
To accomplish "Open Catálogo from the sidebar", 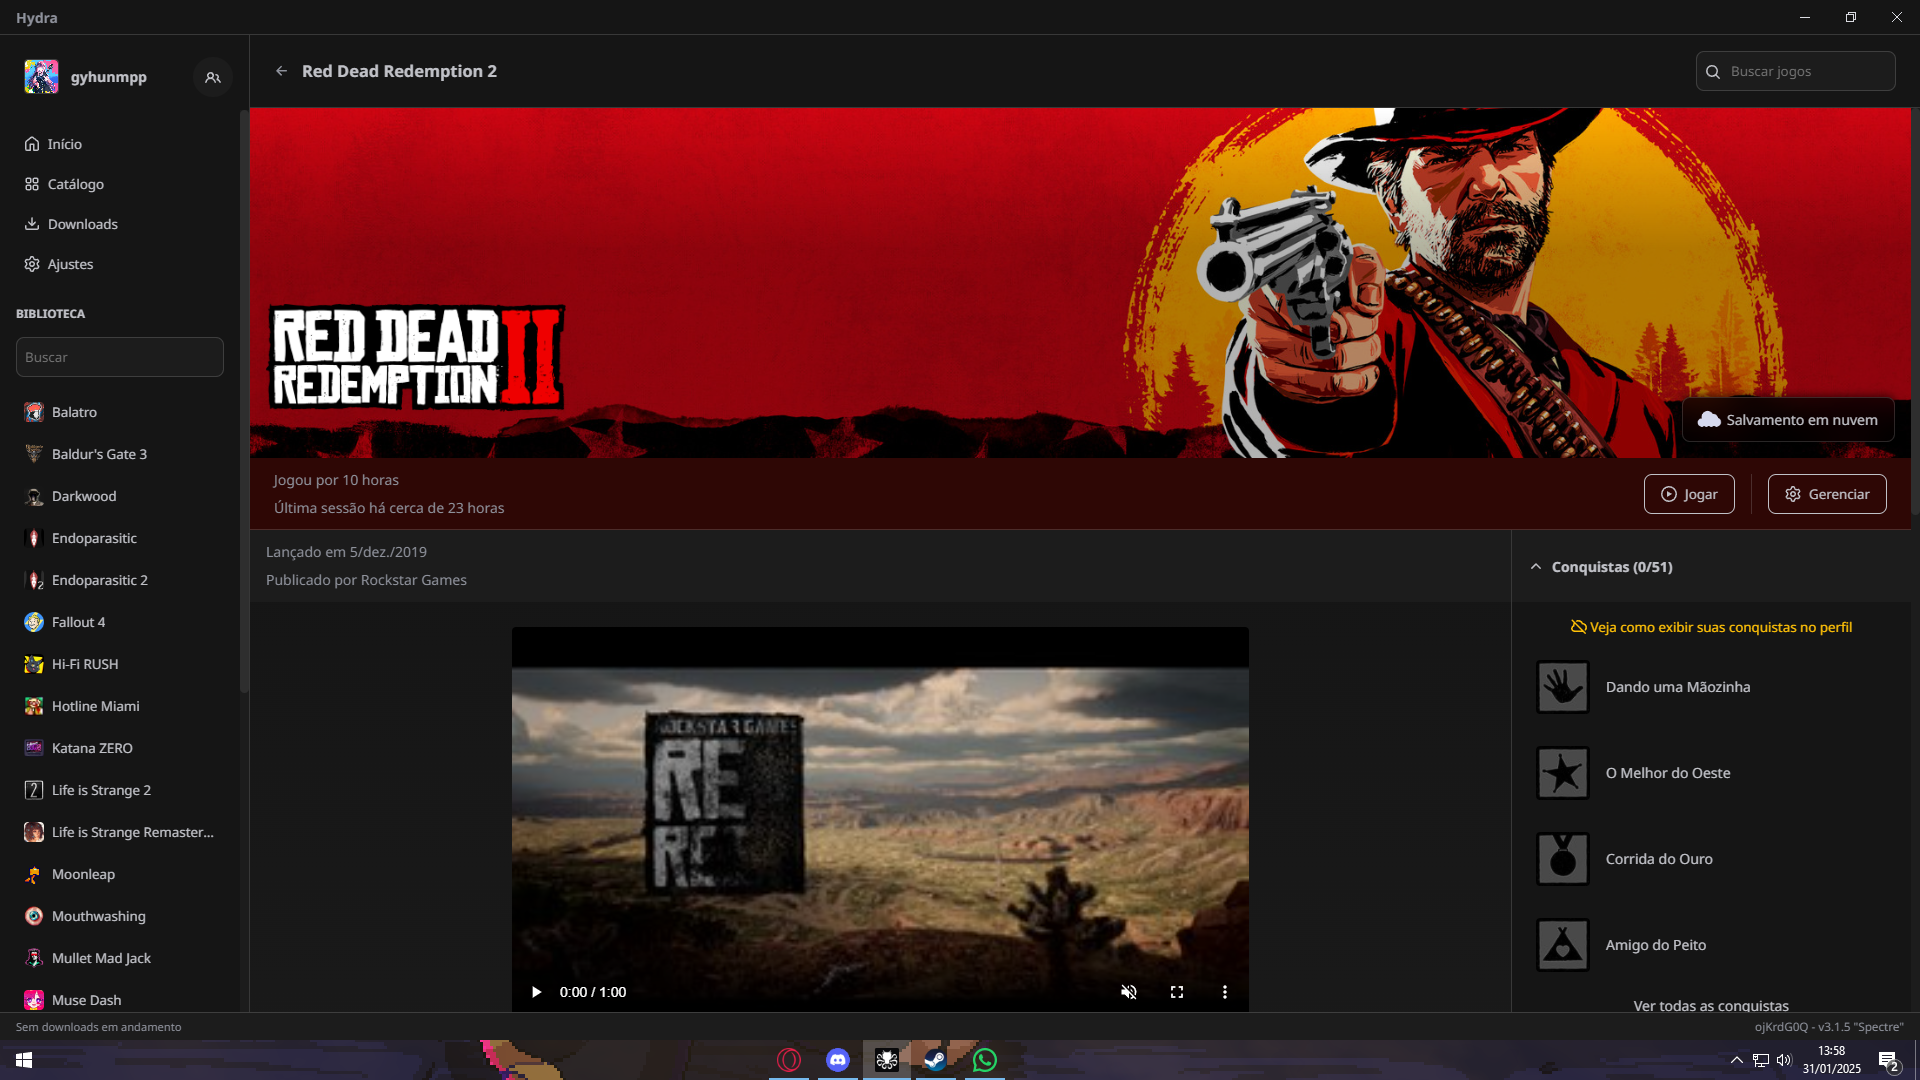I will click(75, 184).
